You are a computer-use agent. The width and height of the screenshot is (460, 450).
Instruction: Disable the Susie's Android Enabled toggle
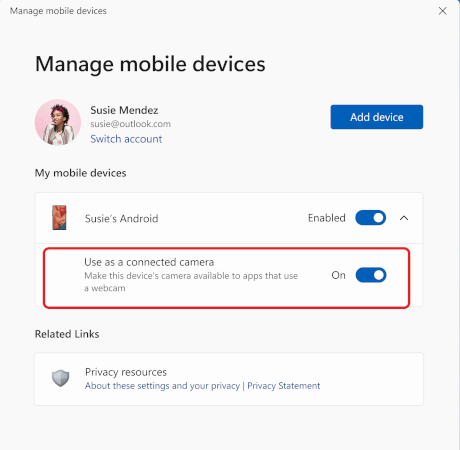pos(371,218)
